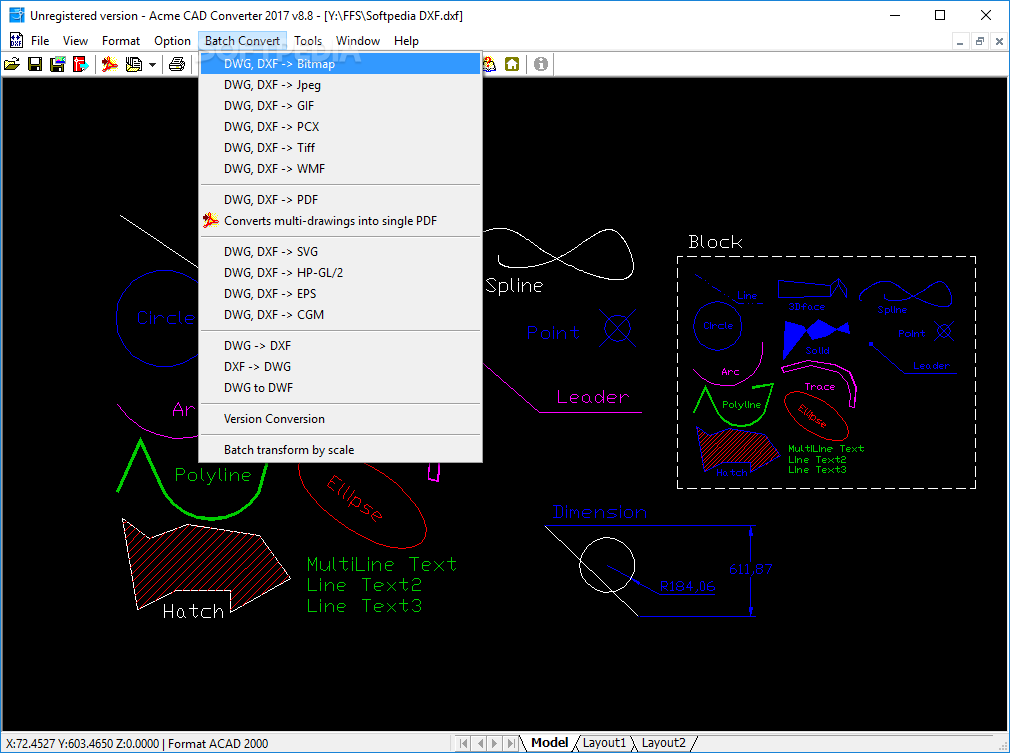Choose Converts multi-drawings into single PDF
The width and height of the screenshot is (1010, 753).
click(341, 221)
